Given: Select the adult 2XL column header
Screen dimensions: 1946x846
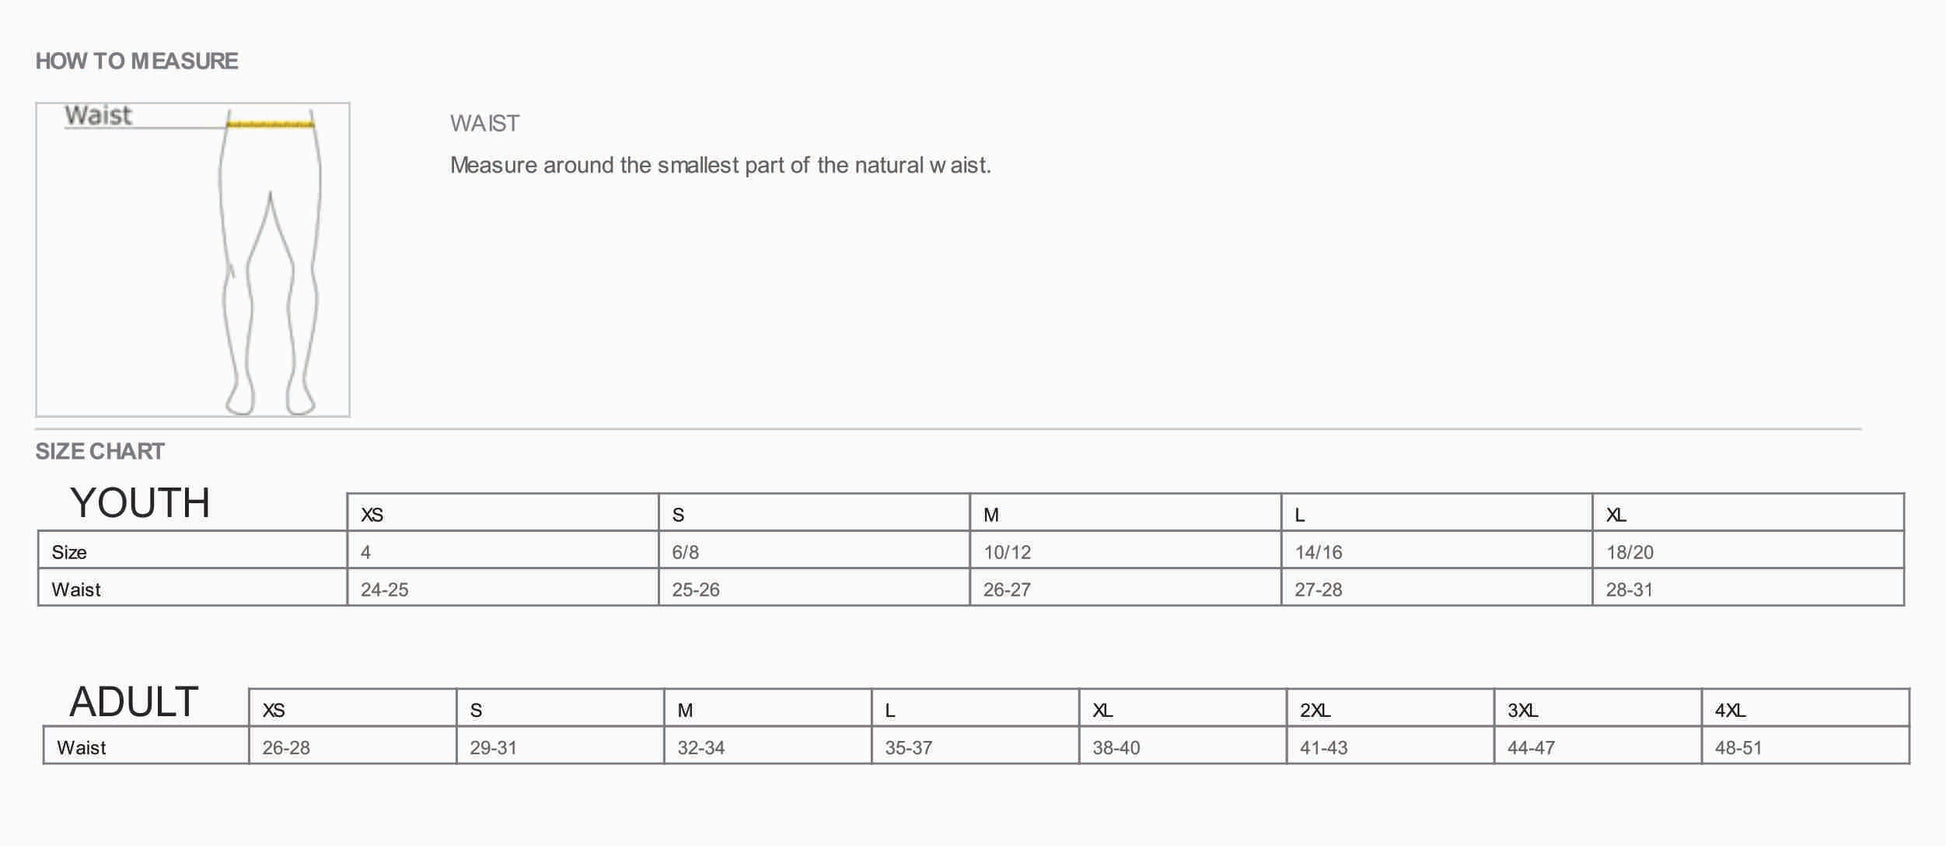Looking at the screenshot, I should point(1315,710).
